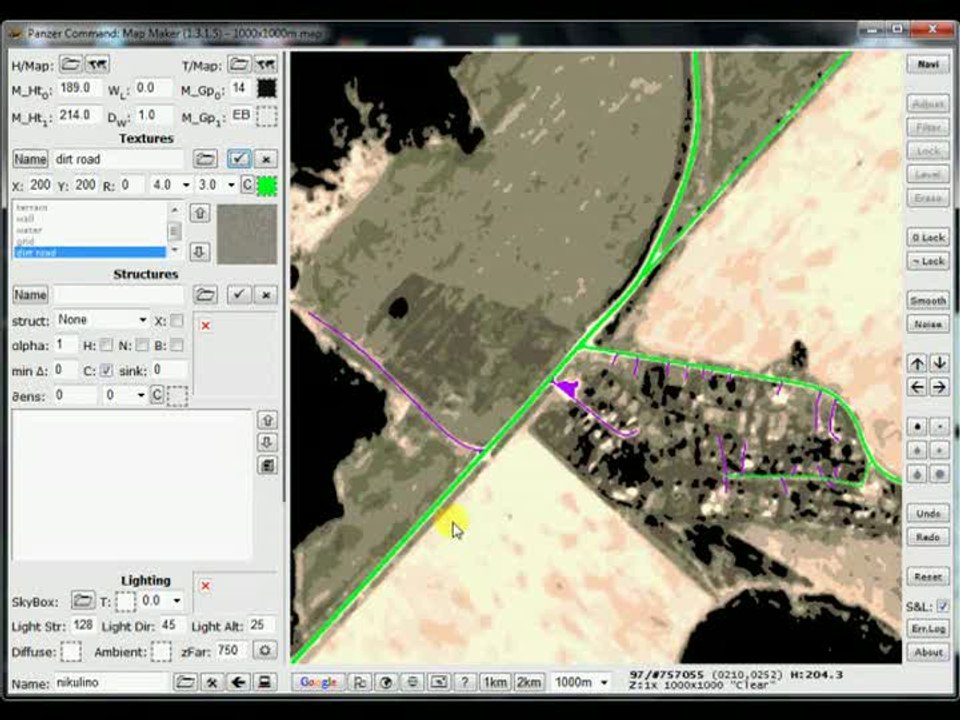This screenshot has width=960, height=720.
Task: Click the dirt road texture preview thumbnail
Action: pos(247,234)
